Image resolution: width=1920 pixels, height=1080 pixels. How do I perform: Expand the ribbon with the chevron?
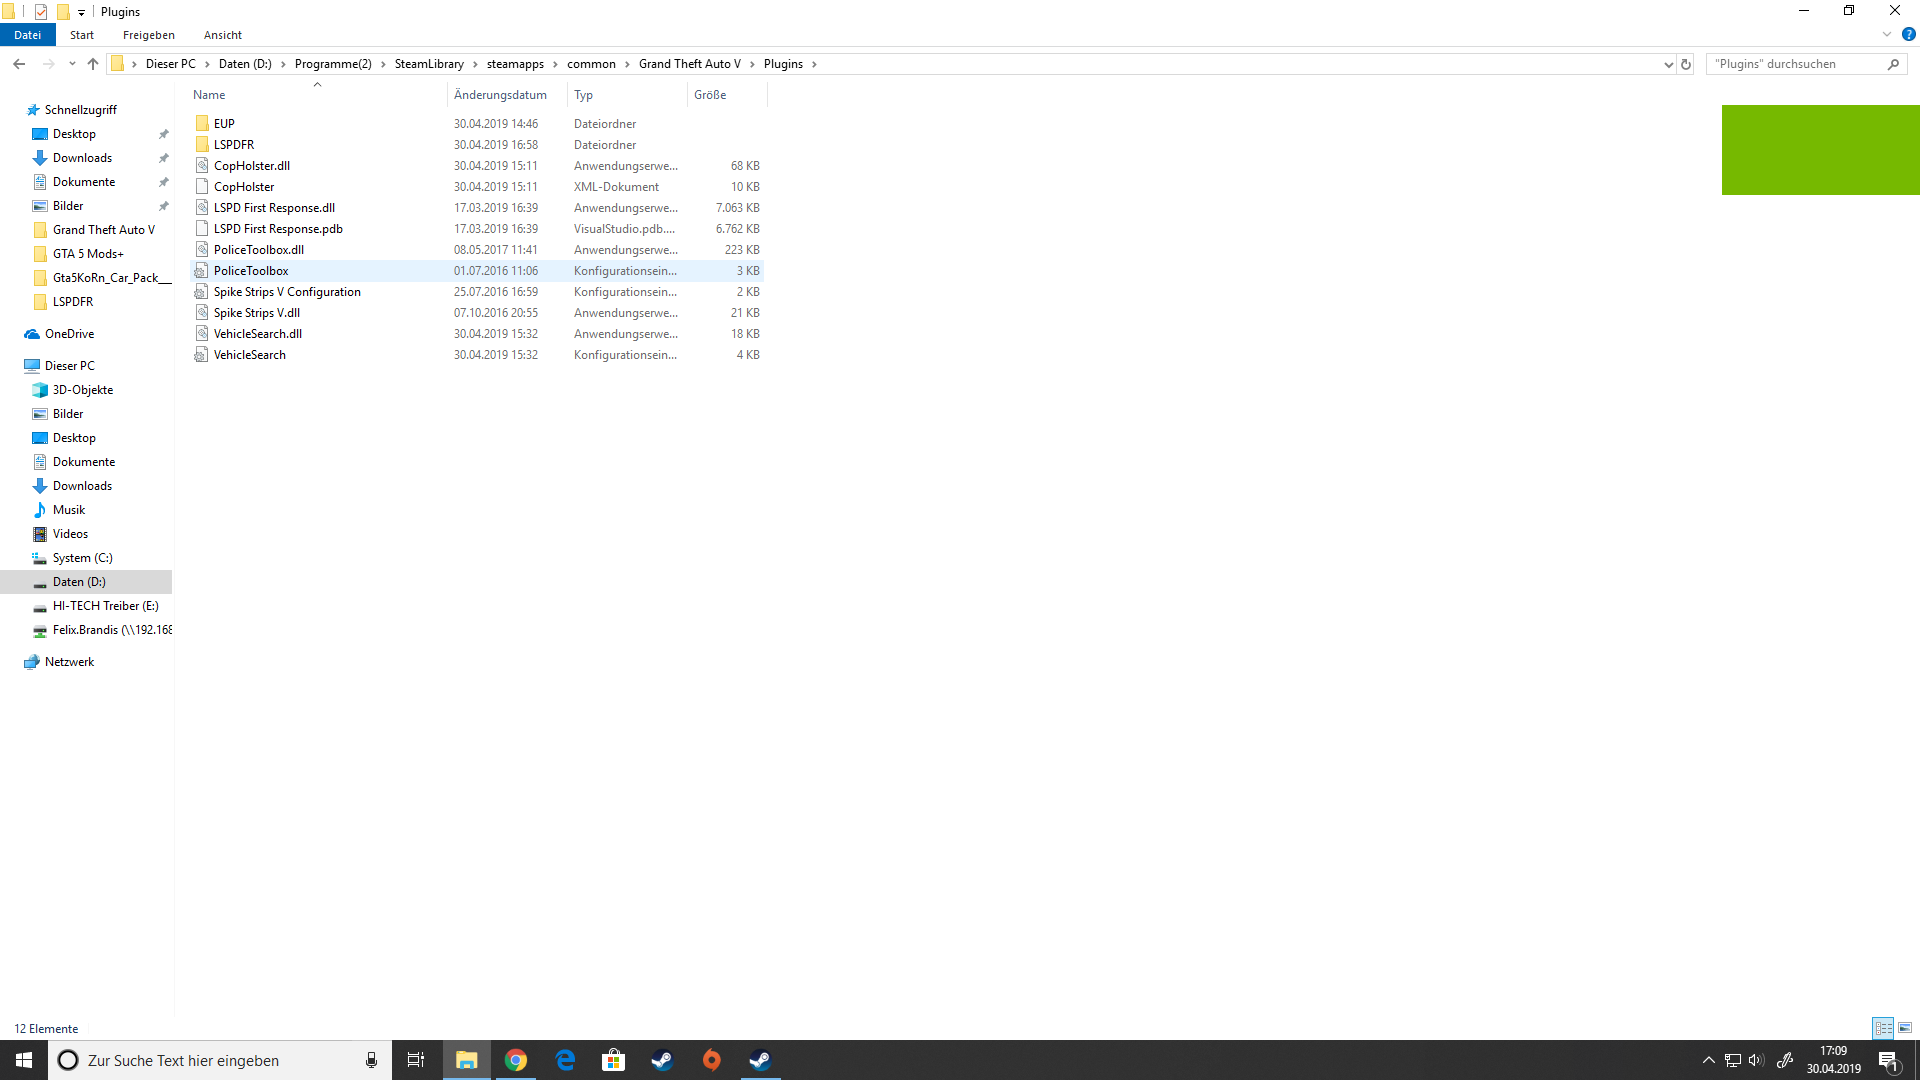tap(1887, 34)
